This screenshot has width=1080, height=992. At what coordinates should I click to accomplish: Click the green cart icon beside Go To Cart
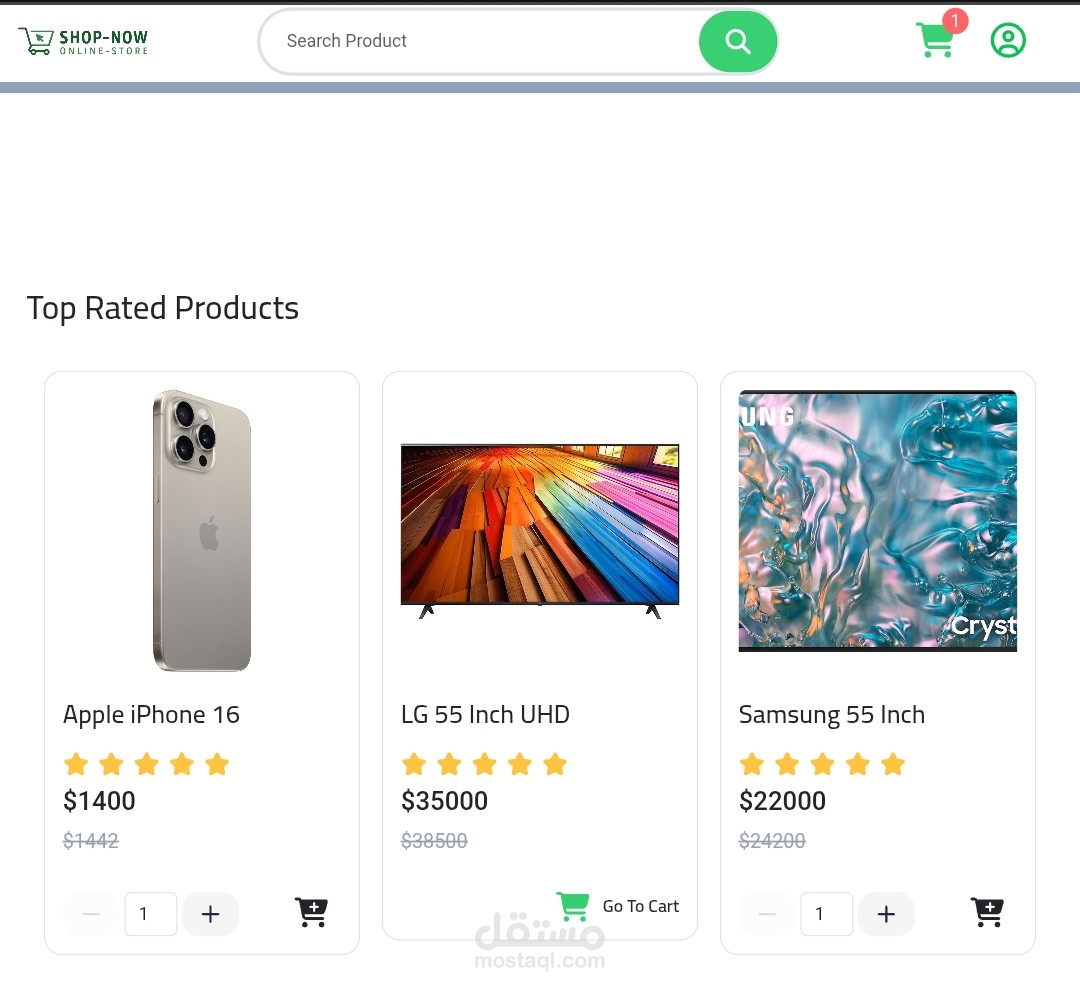pos(573,905)
